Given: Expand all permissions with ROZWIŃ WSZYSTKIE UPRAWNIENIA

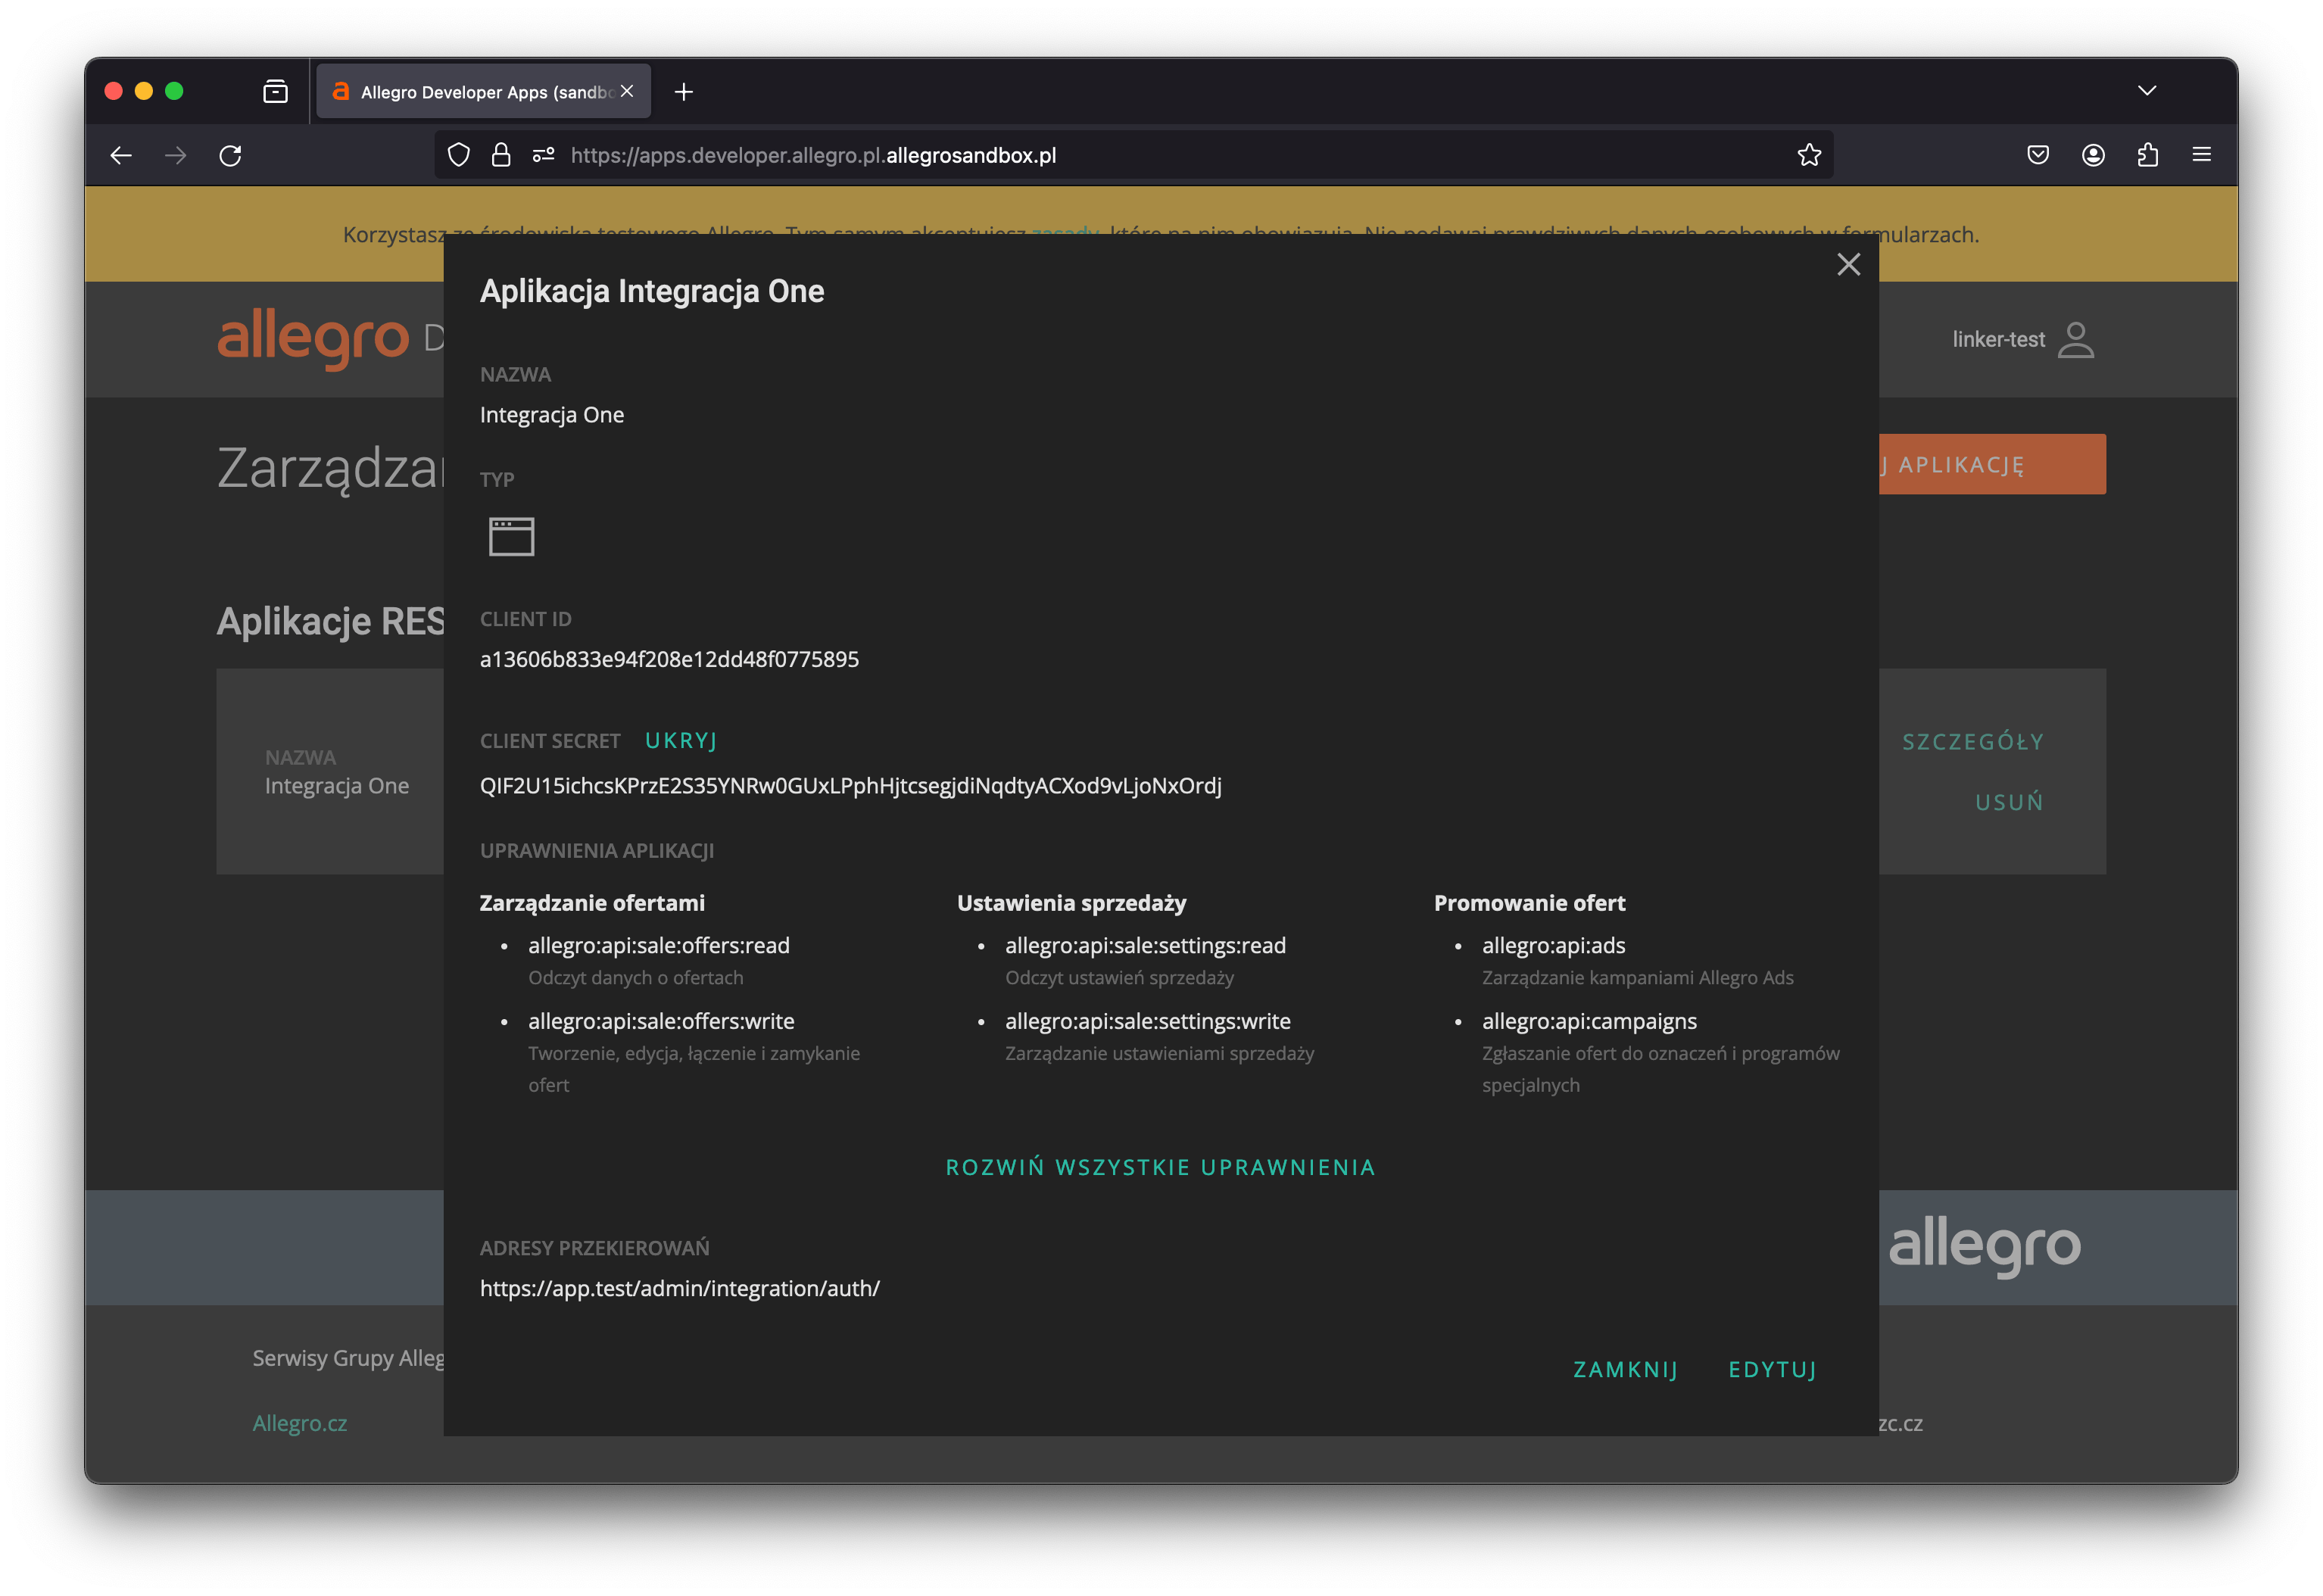Looking at the screenshot, I should [x=1160, y=1167].
